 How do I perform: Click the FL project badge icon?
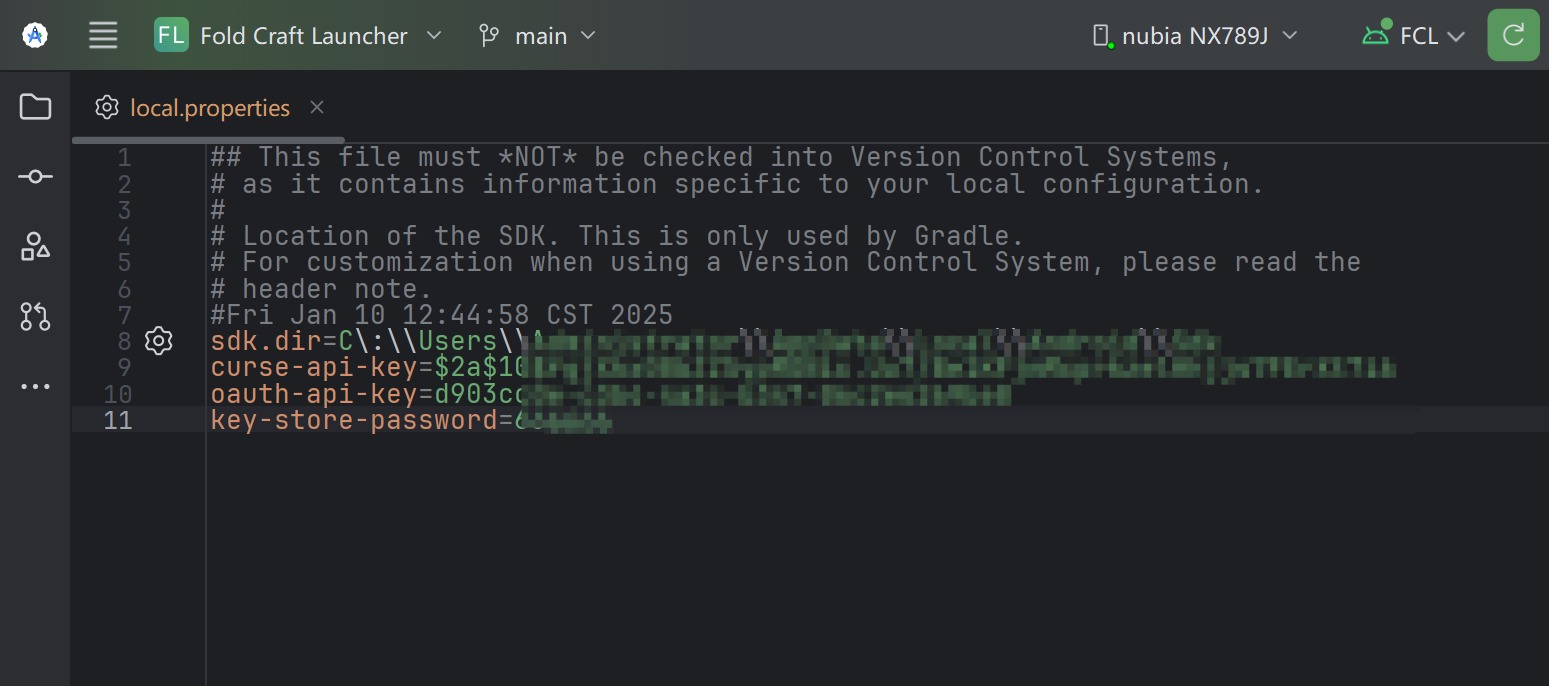click(171, 35)
